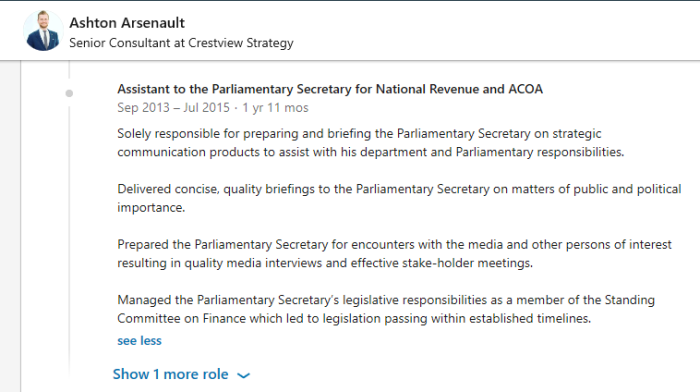Click the Committee on Finance text line
Viewport: 700px width, 392px height.
pos(354,318)
